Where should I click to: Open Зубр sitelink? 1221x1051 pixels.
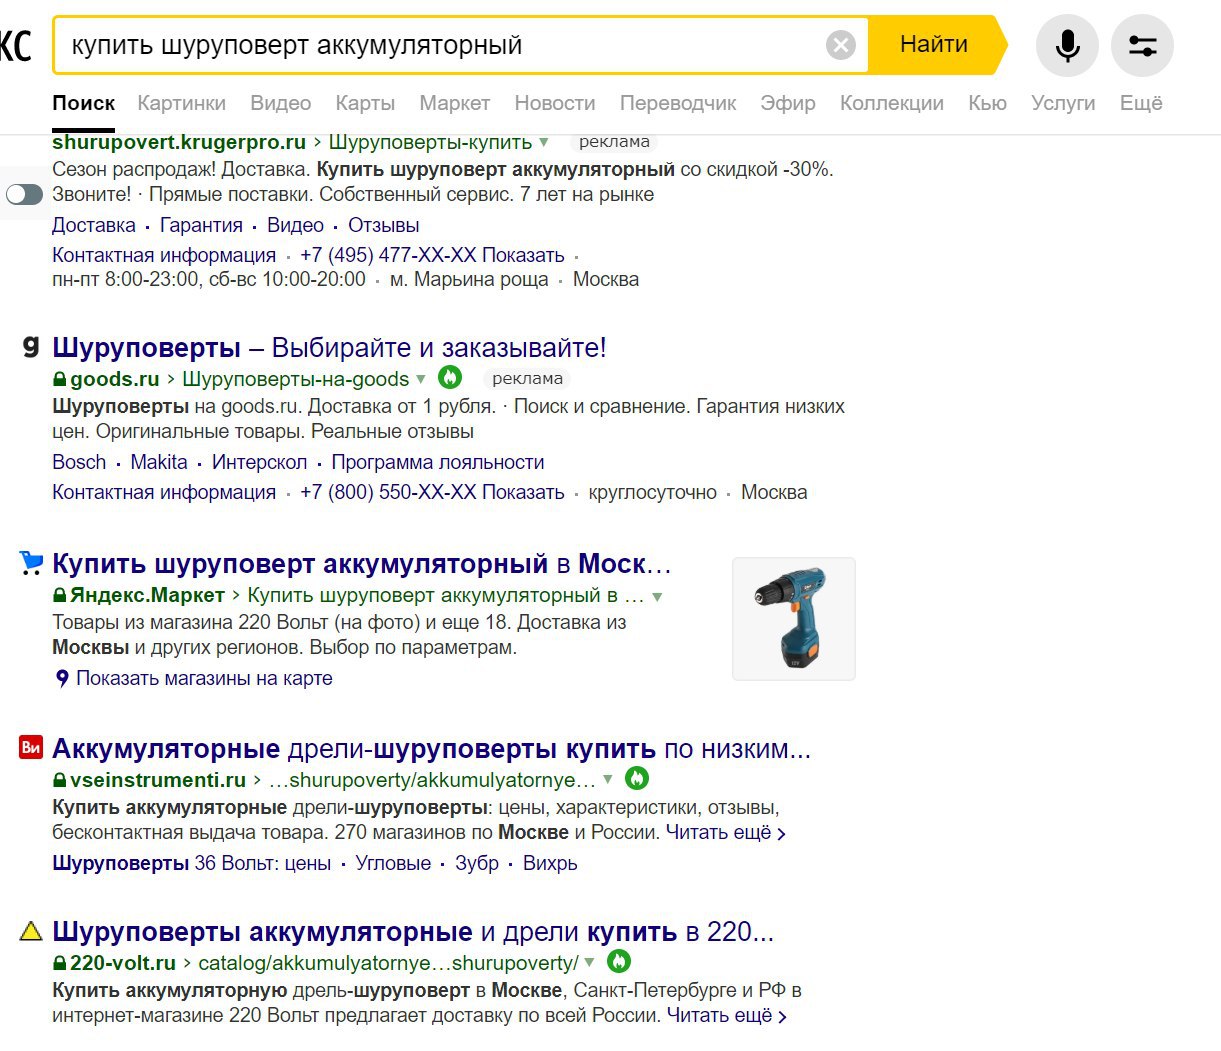coord(477,863)
